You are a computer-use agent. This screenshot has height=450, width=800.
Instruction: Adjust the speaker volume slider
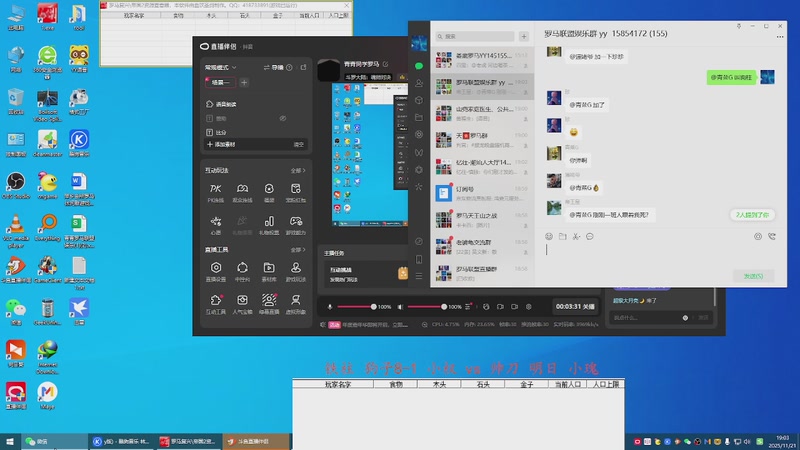click(426, 307)
